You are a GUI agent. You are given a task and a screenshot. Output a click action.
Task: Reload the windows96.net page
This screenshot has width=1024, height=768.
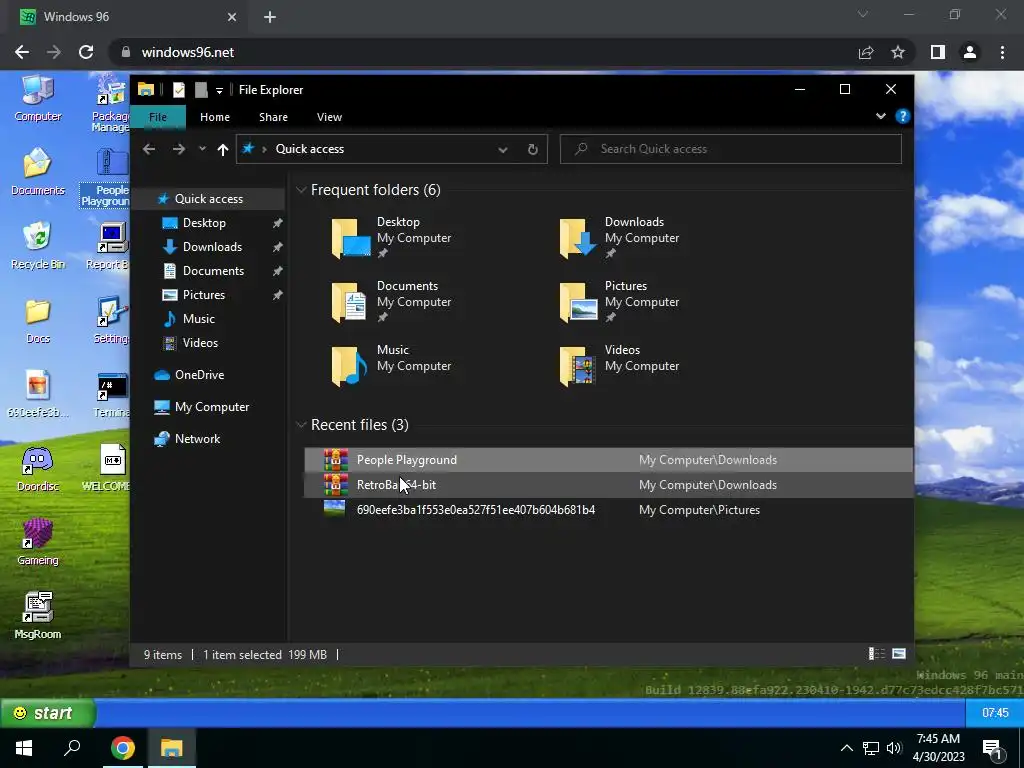click(86, 52)
